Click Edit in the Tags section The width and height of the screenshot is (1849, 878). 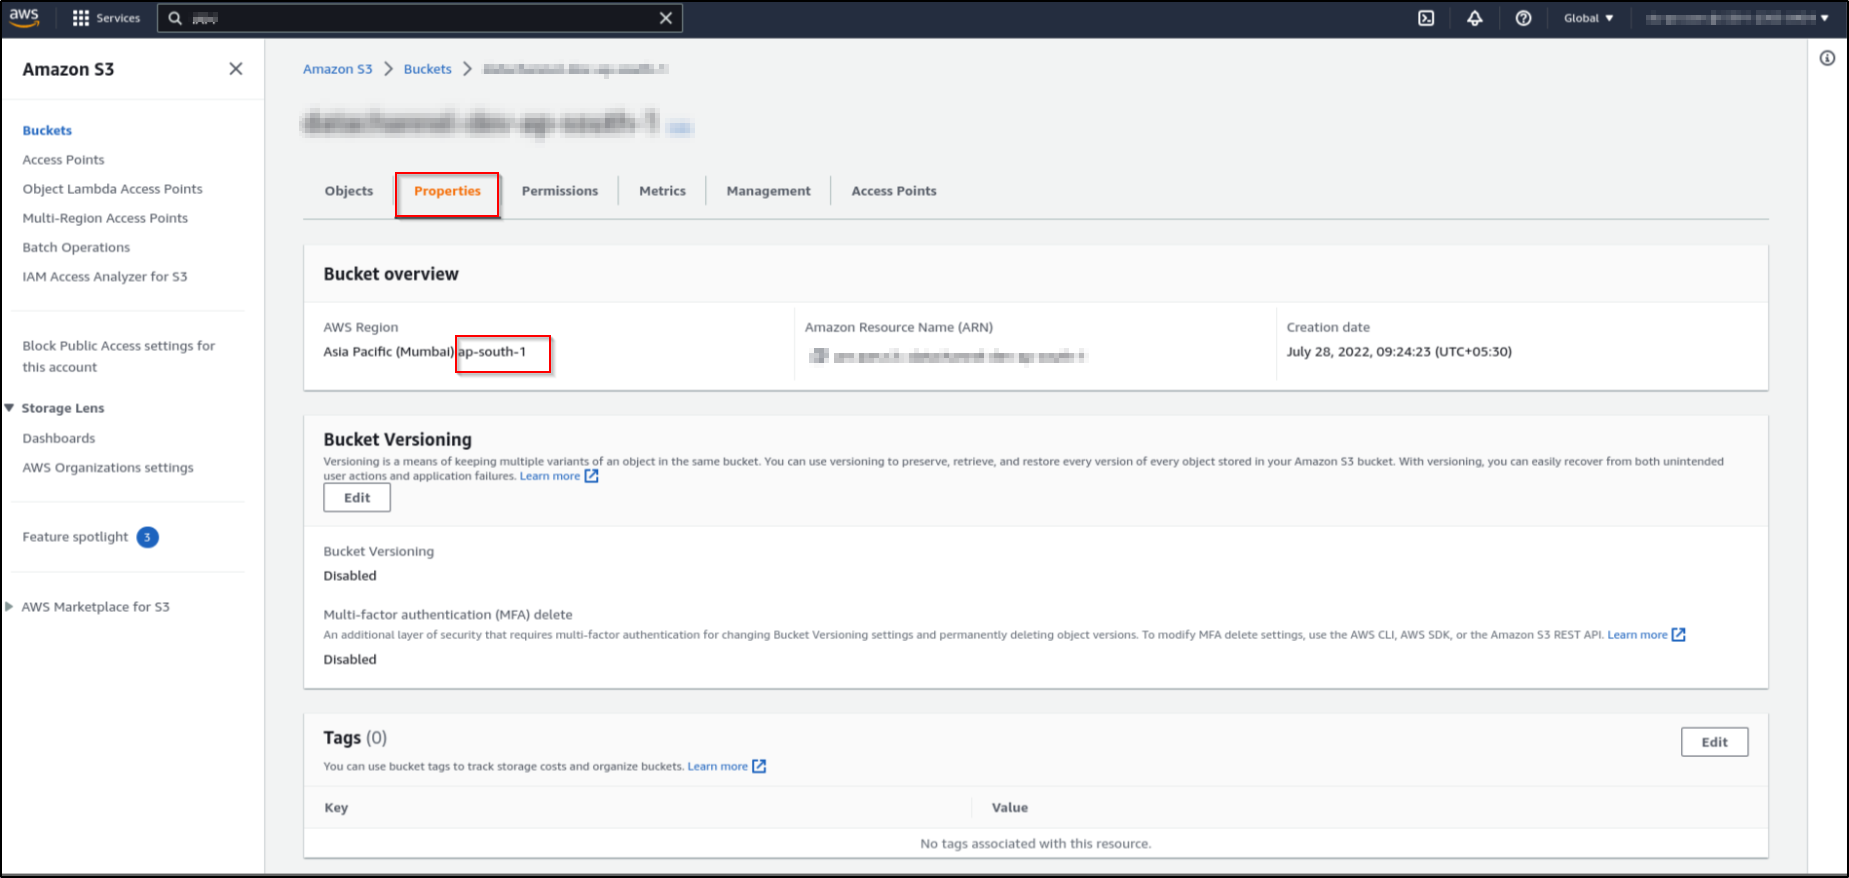(1715, 742)
